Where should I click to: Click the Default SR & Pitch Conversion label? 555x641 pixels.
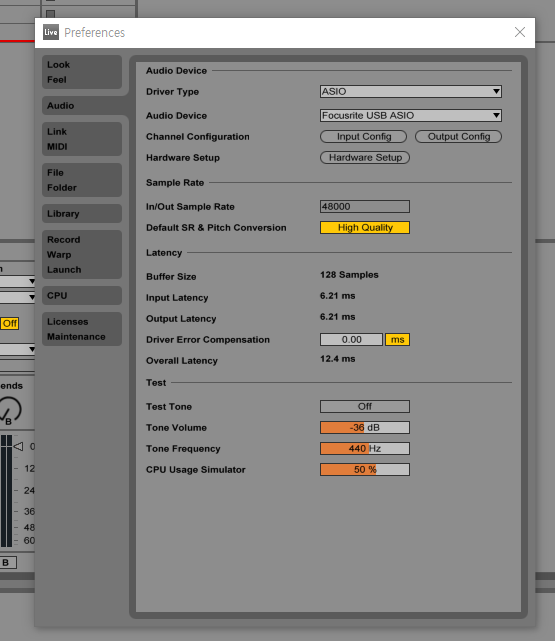[x=216, y=228]
